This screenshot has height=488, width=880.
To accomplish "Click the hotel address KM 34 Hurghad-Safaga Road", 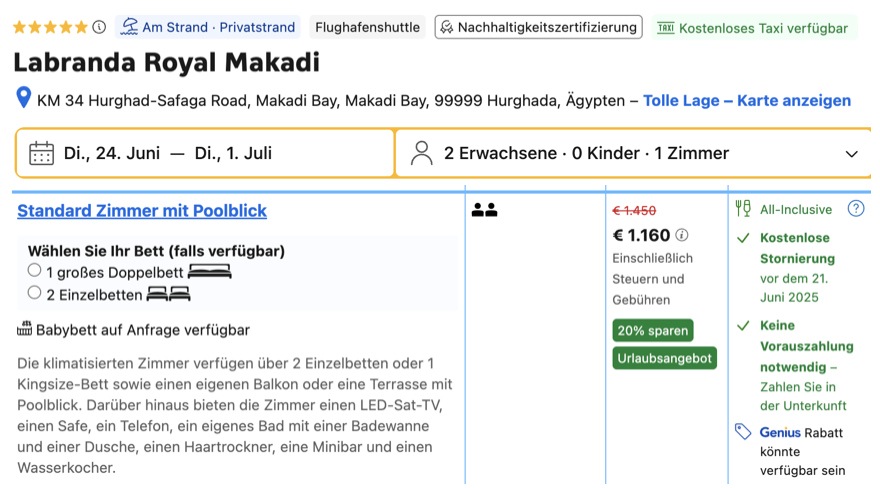I will tap(331, 100).
